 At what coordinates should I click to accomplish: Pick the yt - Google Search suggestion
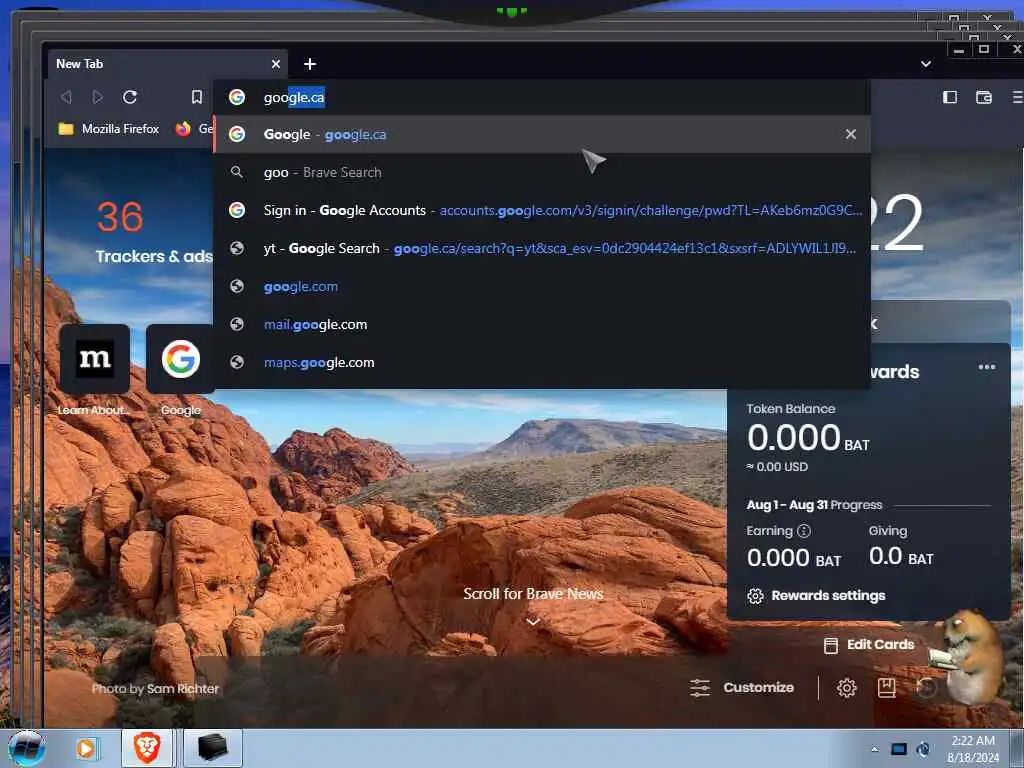[542, 248]
